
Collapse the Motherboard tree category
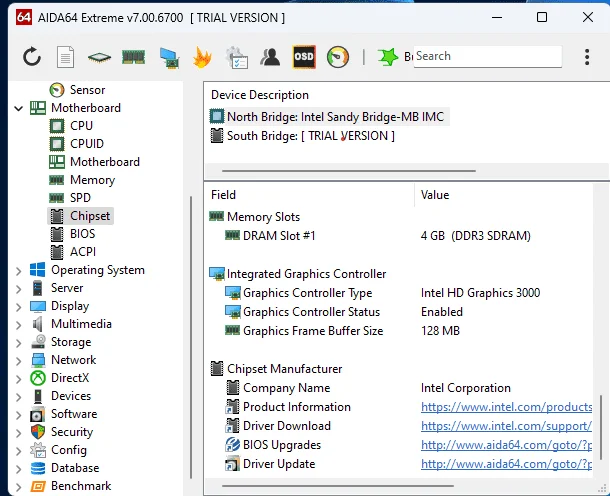[18, 108]
